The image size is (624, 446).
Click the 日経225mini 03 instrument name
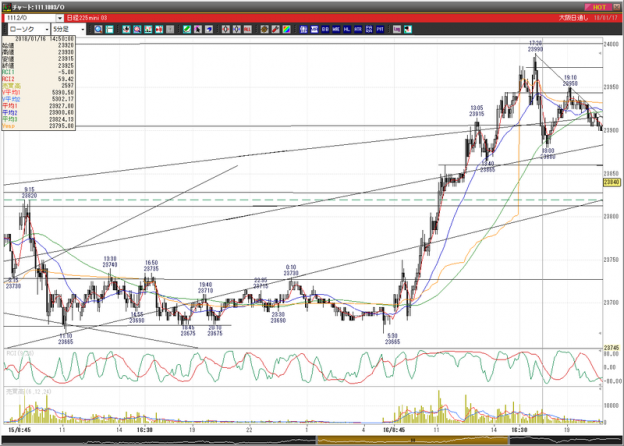click(86, 18)
